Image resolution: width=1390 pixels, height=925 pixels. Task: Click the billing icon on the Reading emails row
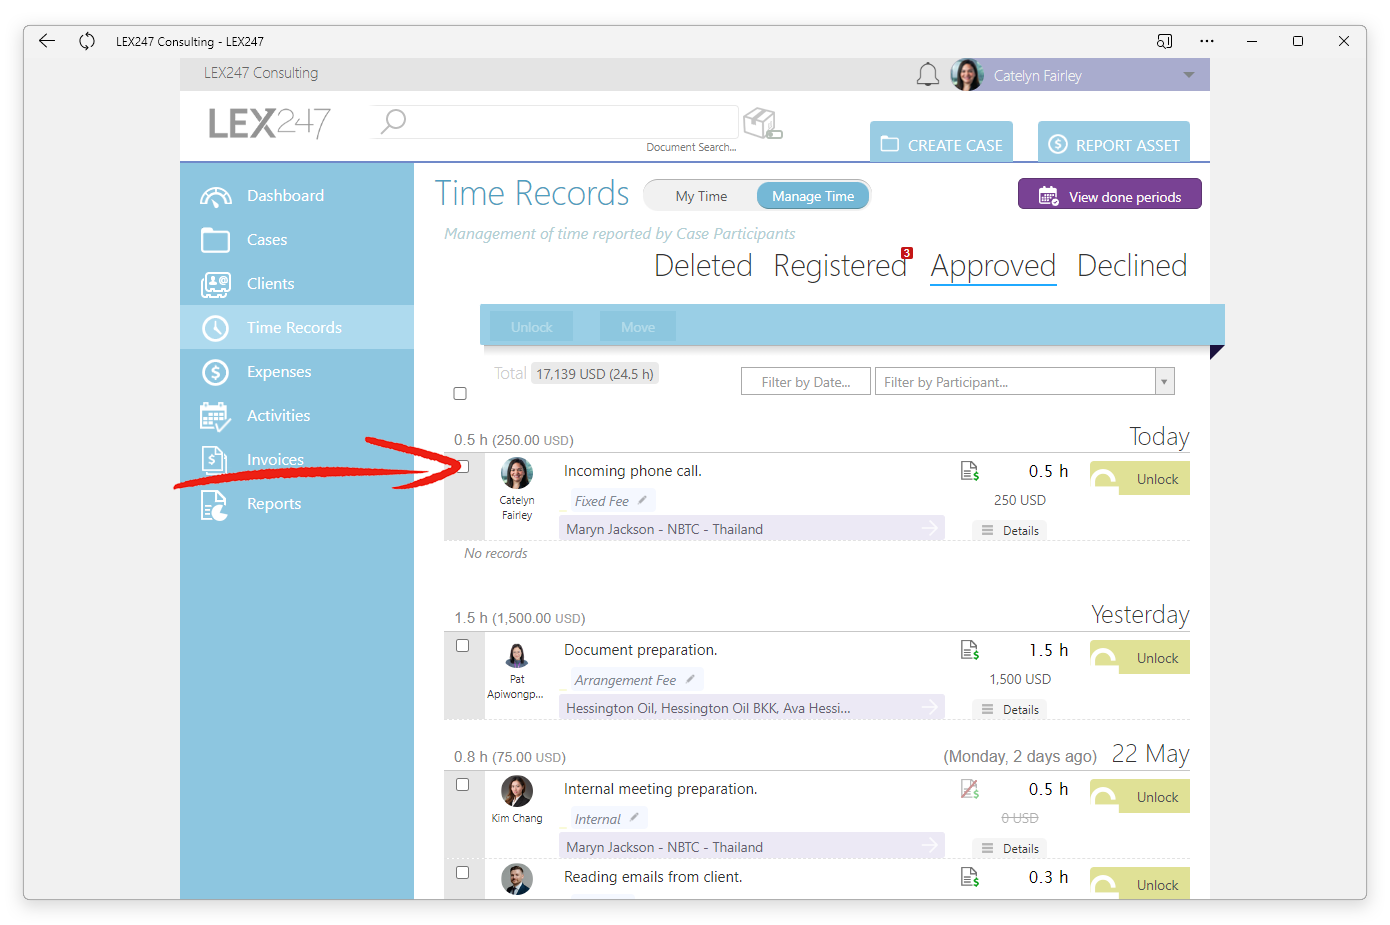click(x=969, y=877)
